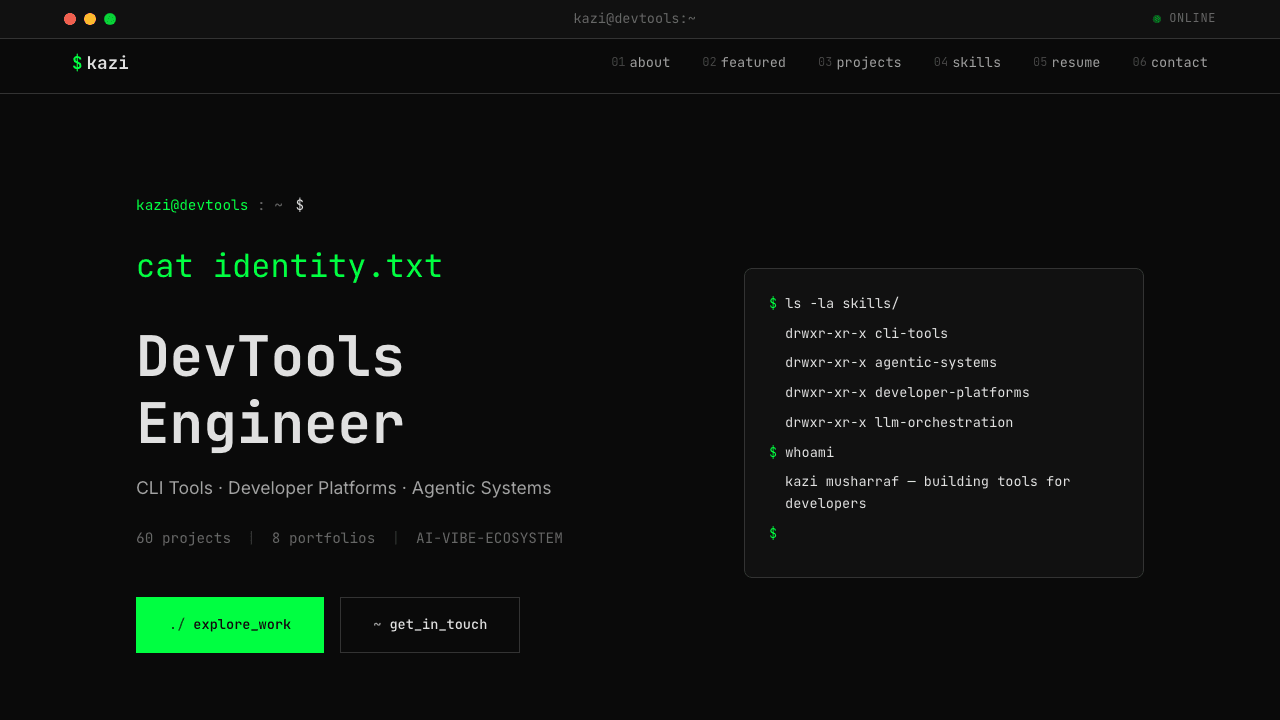The height and width of the screenshot is (720, 1280).
Task: Select the agentic-systems directory entry
Action: pyautogui.click(x=890, y=362)
